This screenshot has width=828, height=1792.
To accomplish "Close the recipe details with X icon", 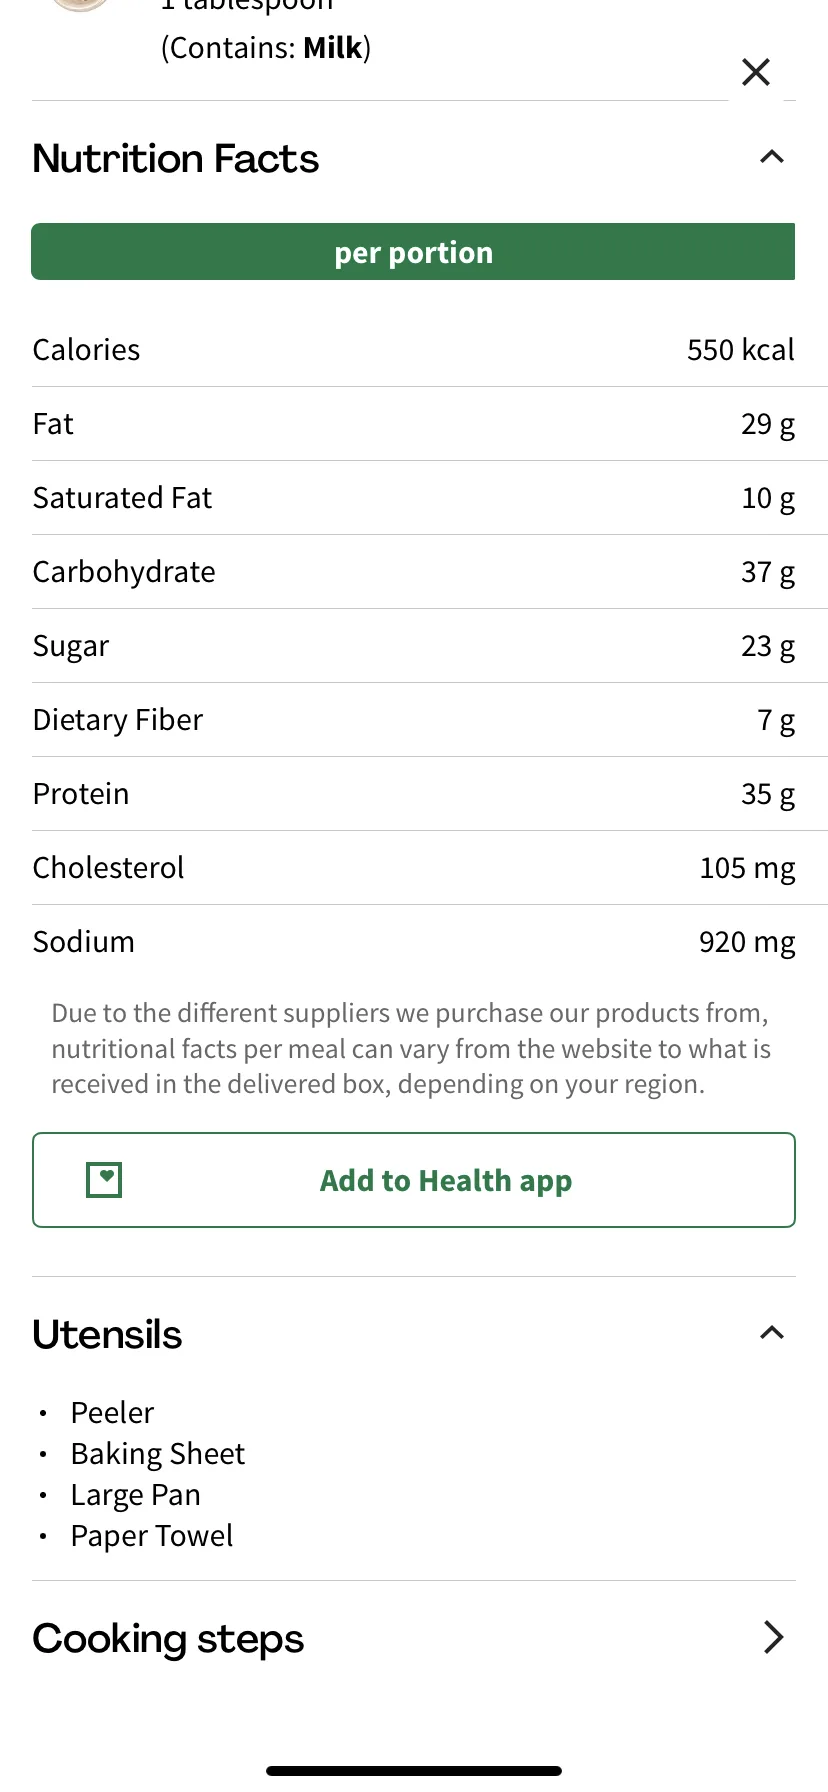I will coord(756,72).
